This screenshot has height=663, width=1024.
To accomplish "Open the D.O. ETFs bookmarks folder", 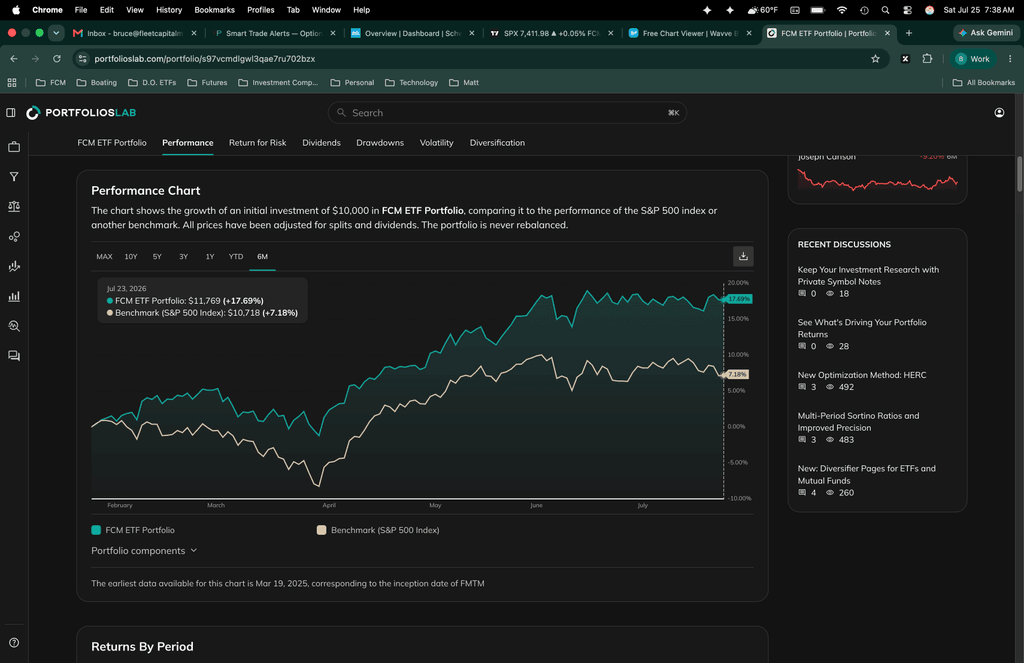I will pyautogui.click(x=152, y=82).
